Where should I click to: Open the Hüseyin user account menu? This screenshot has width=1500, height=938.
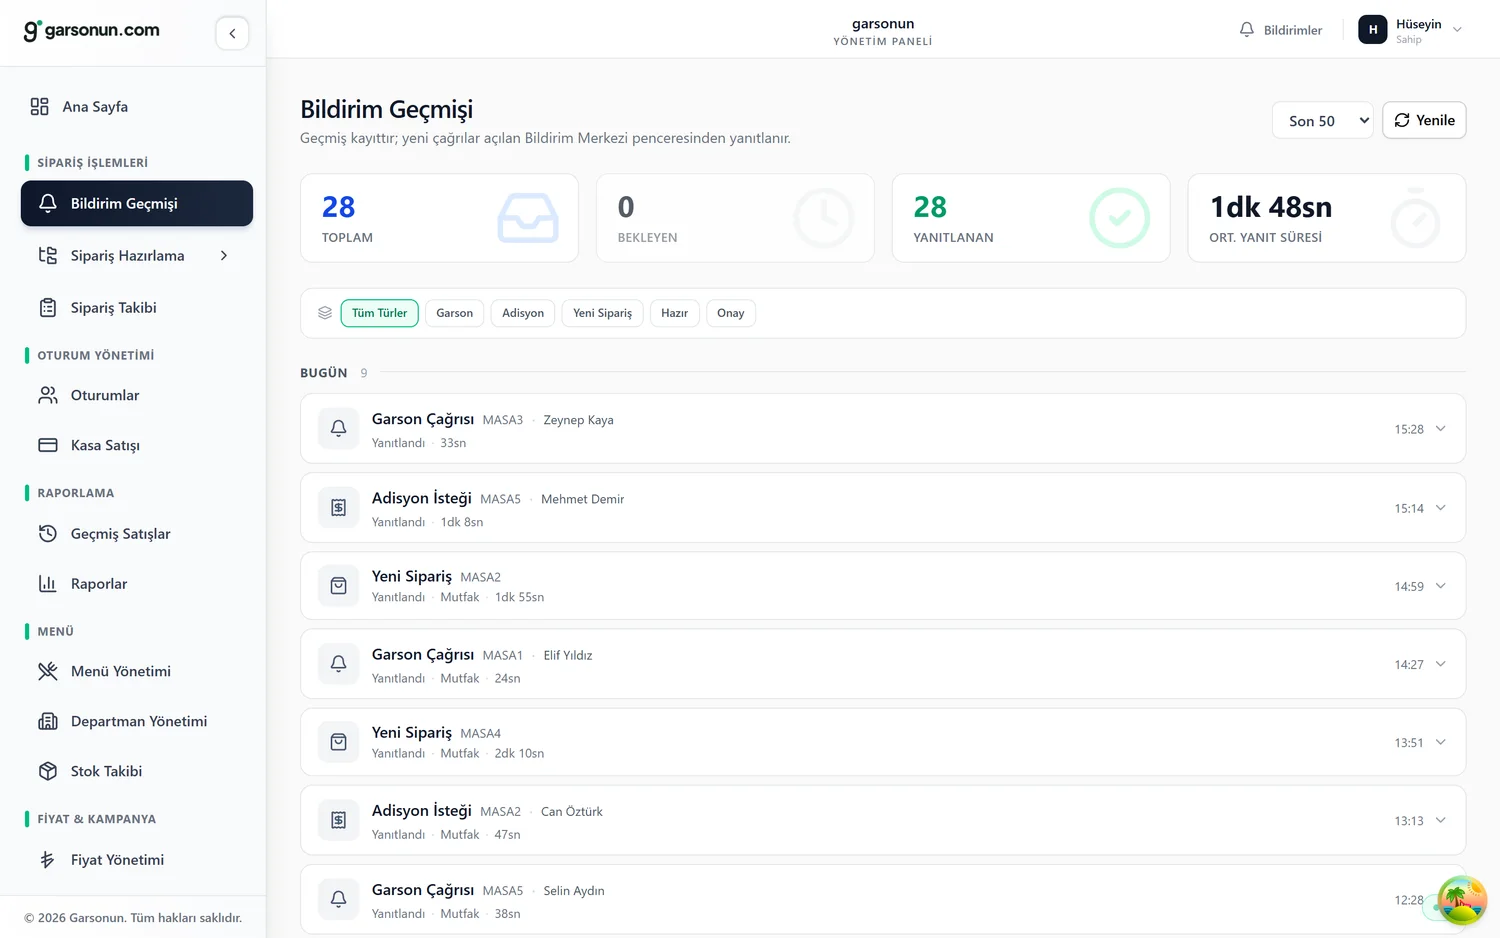click(1410, 30)
